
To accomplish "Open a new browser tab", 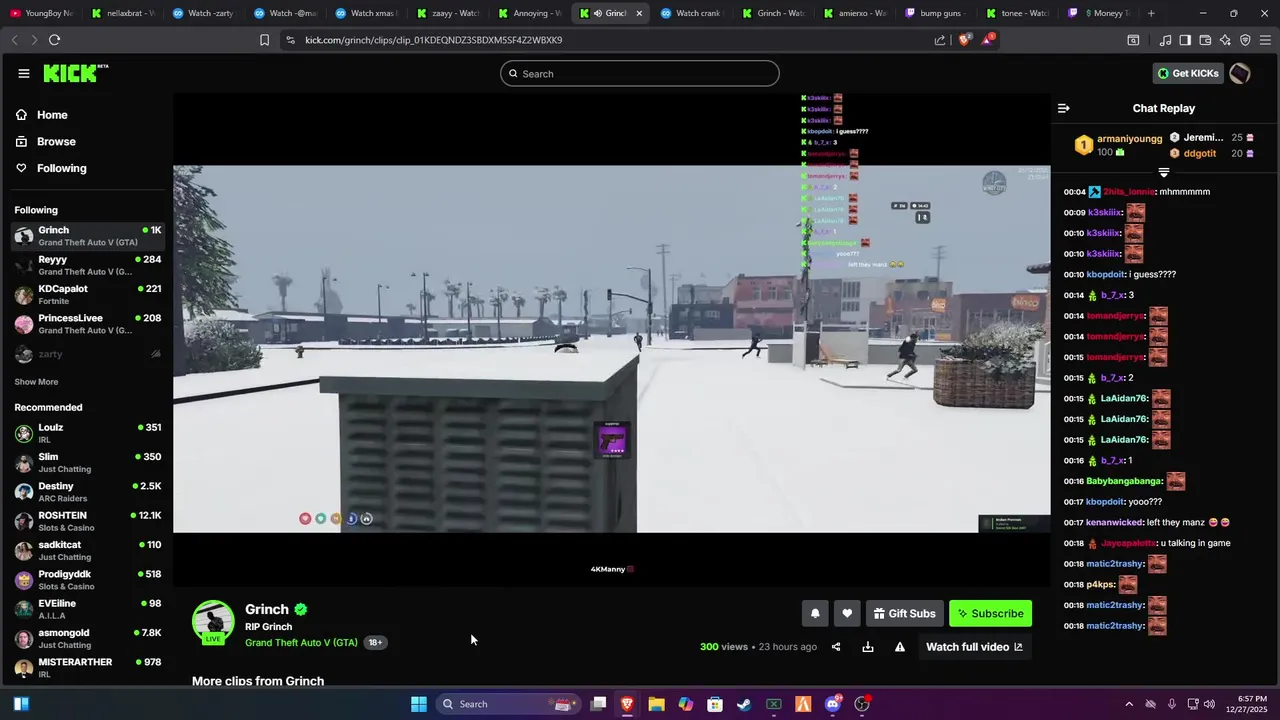I will (1151, 13).
